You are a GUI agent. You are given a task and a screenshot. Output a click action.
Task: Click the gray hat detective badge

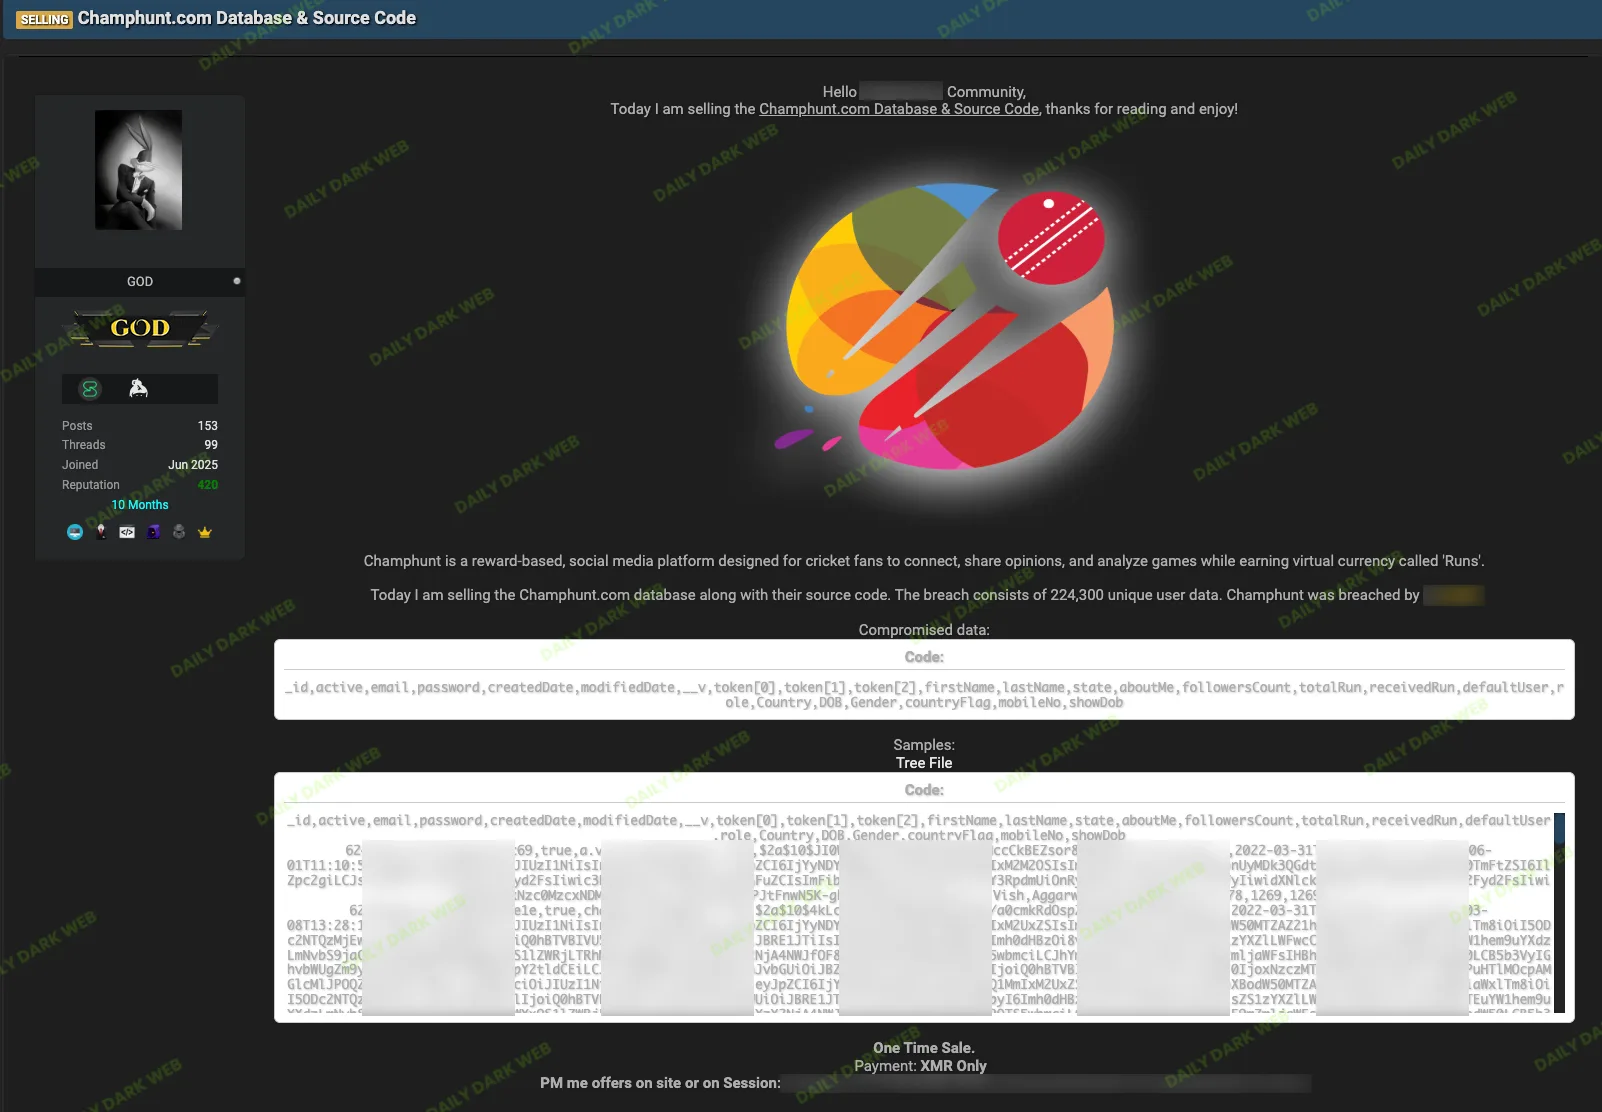coord(179,532)
